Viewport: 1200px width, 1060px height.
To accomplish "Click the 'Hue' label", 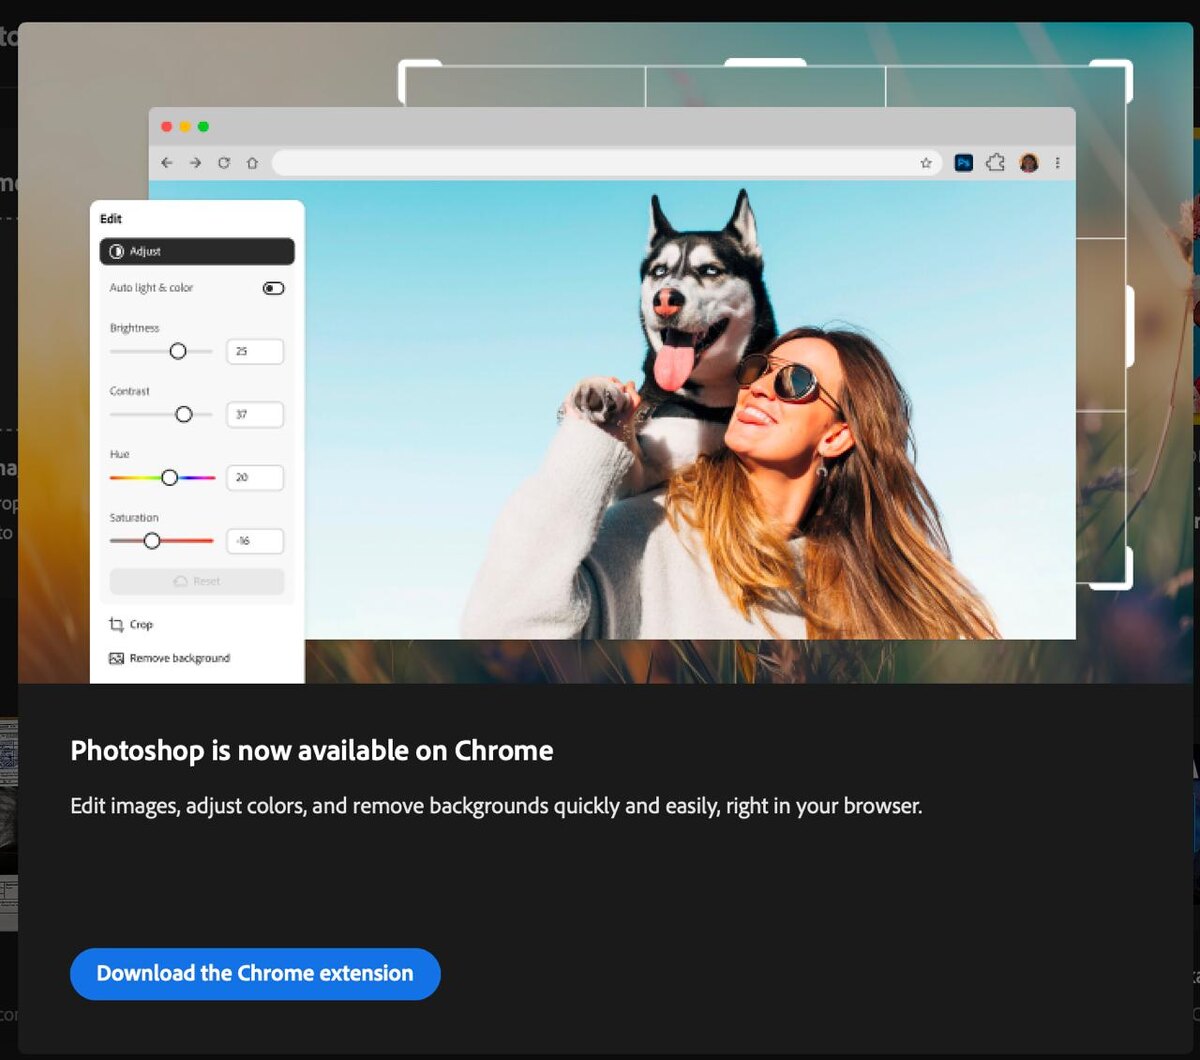I will 120,454.
